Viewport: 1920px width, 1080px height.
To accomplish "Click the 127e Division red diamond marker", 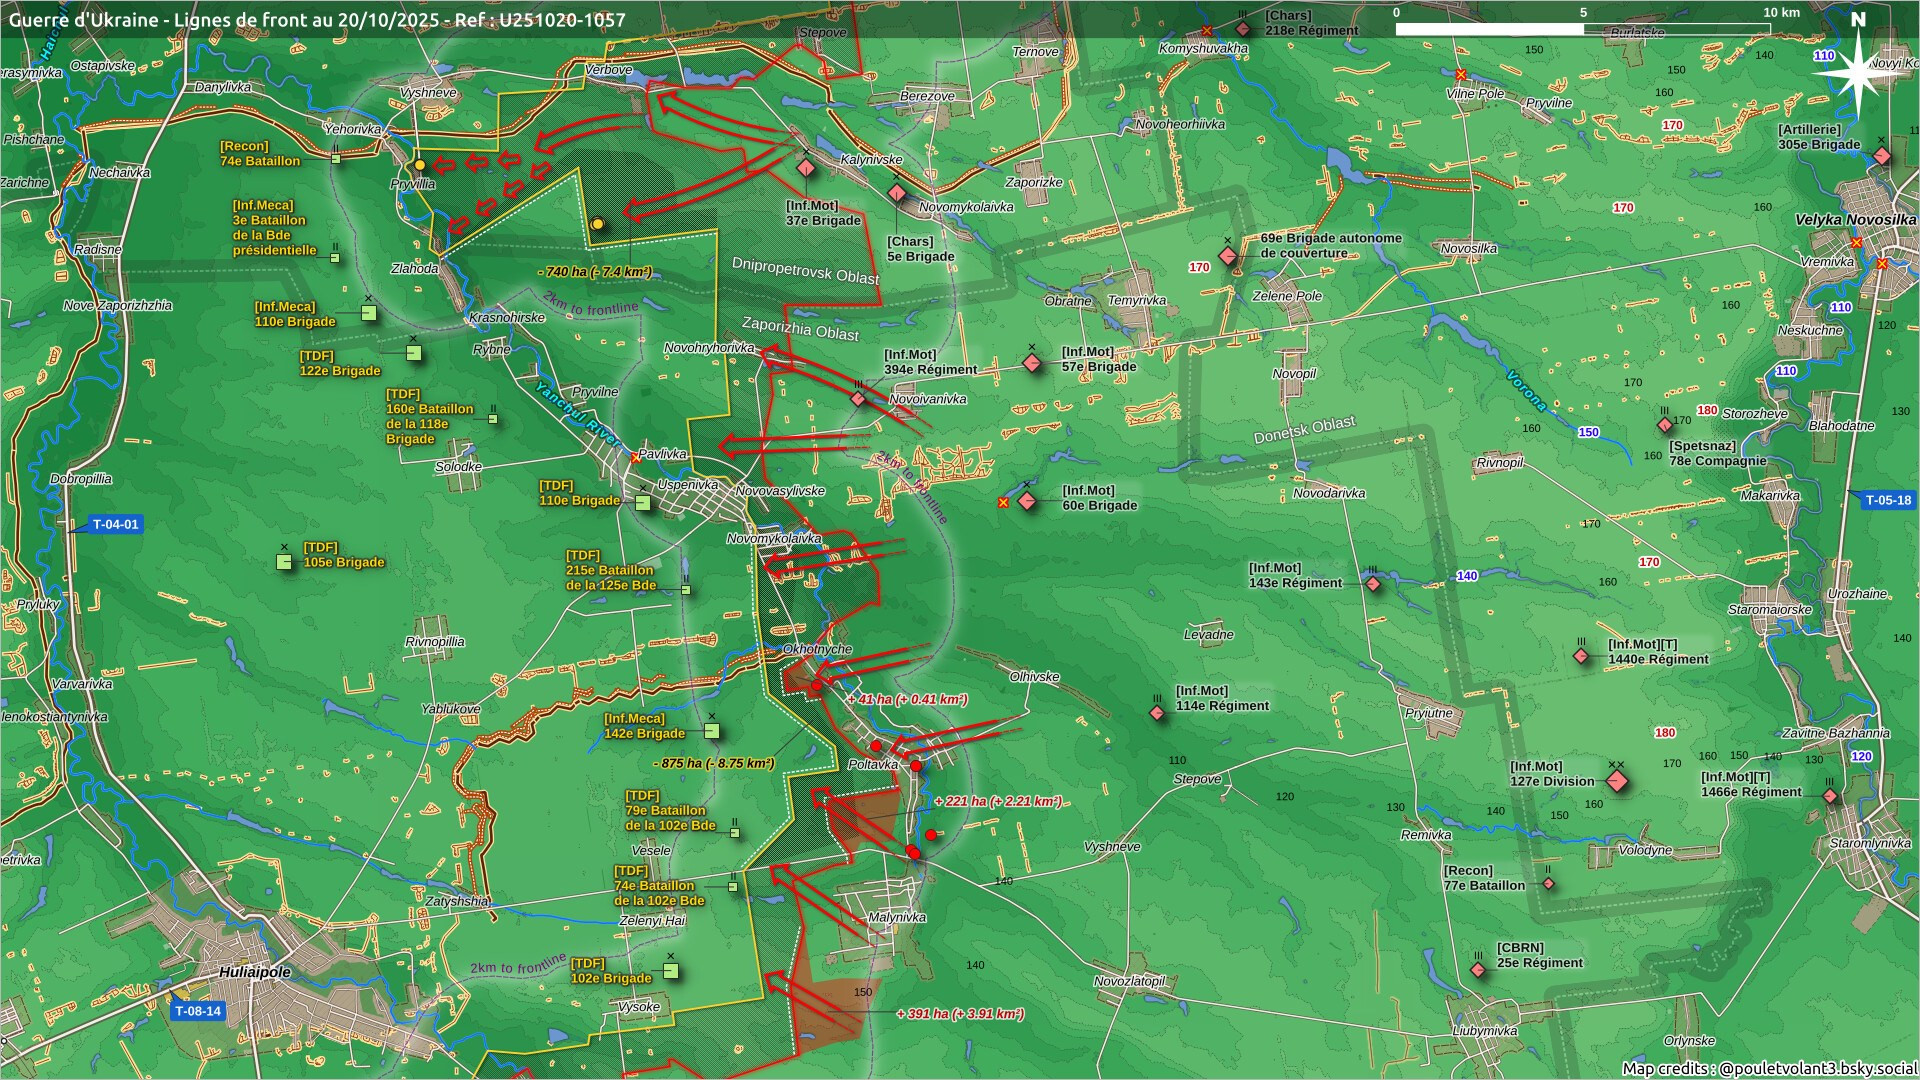I will point(1617,782).
